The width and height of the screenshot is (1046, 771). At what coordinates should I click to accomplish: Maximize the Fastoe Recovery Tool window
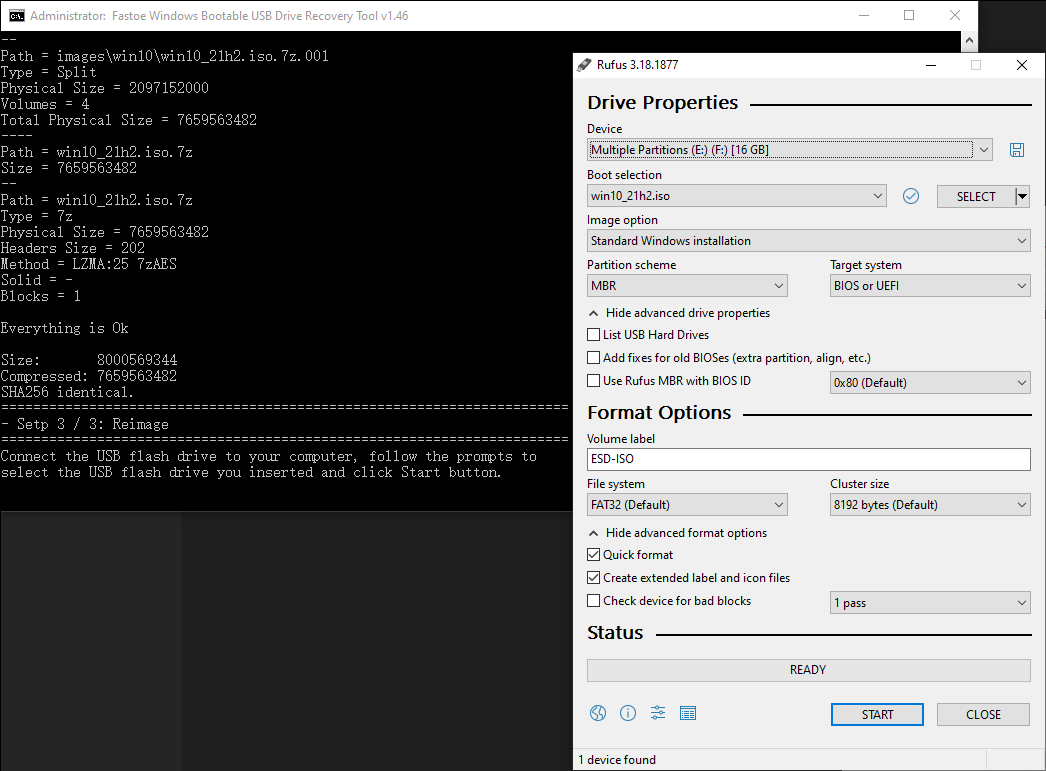909,15
